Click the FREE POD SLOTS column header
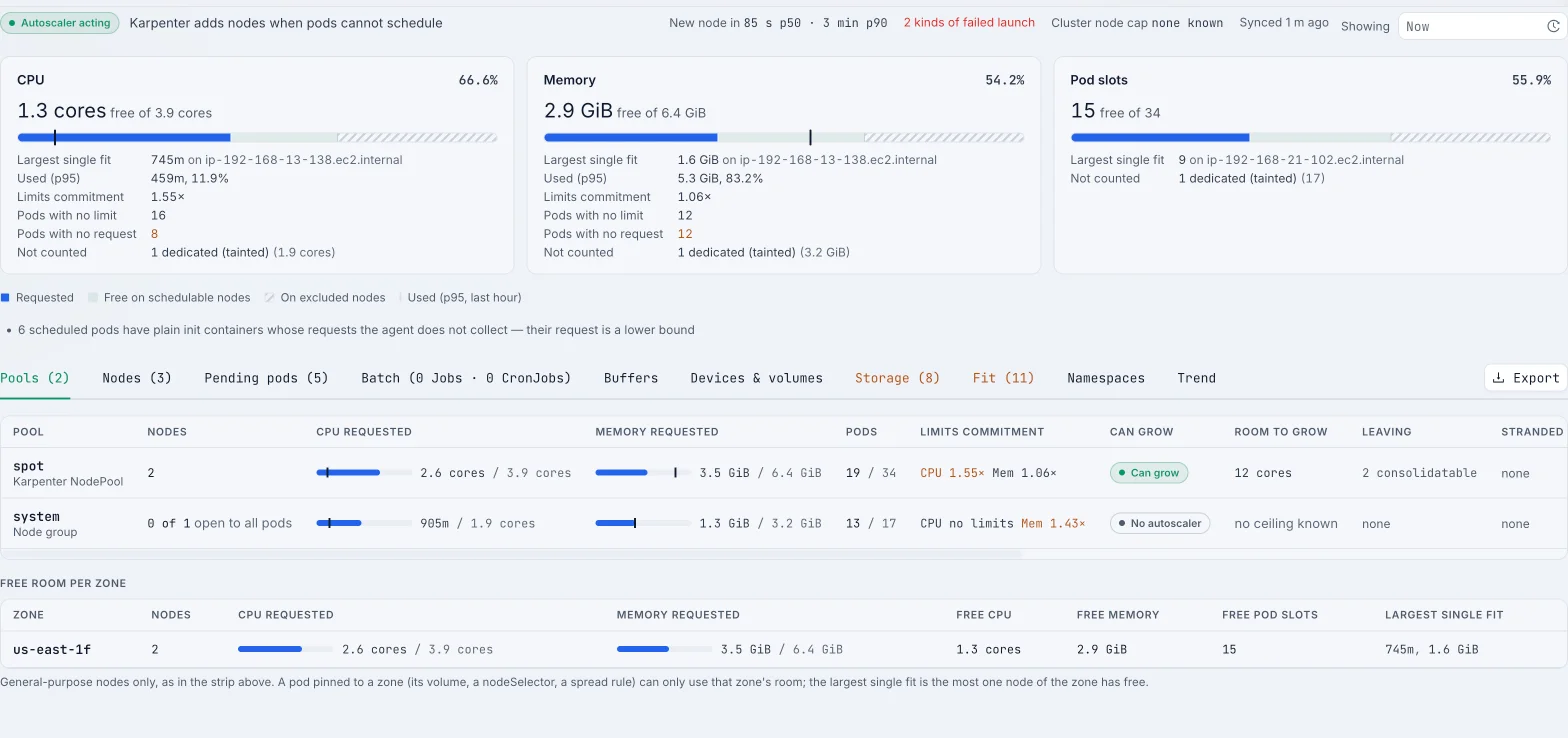 (1270, 615)
